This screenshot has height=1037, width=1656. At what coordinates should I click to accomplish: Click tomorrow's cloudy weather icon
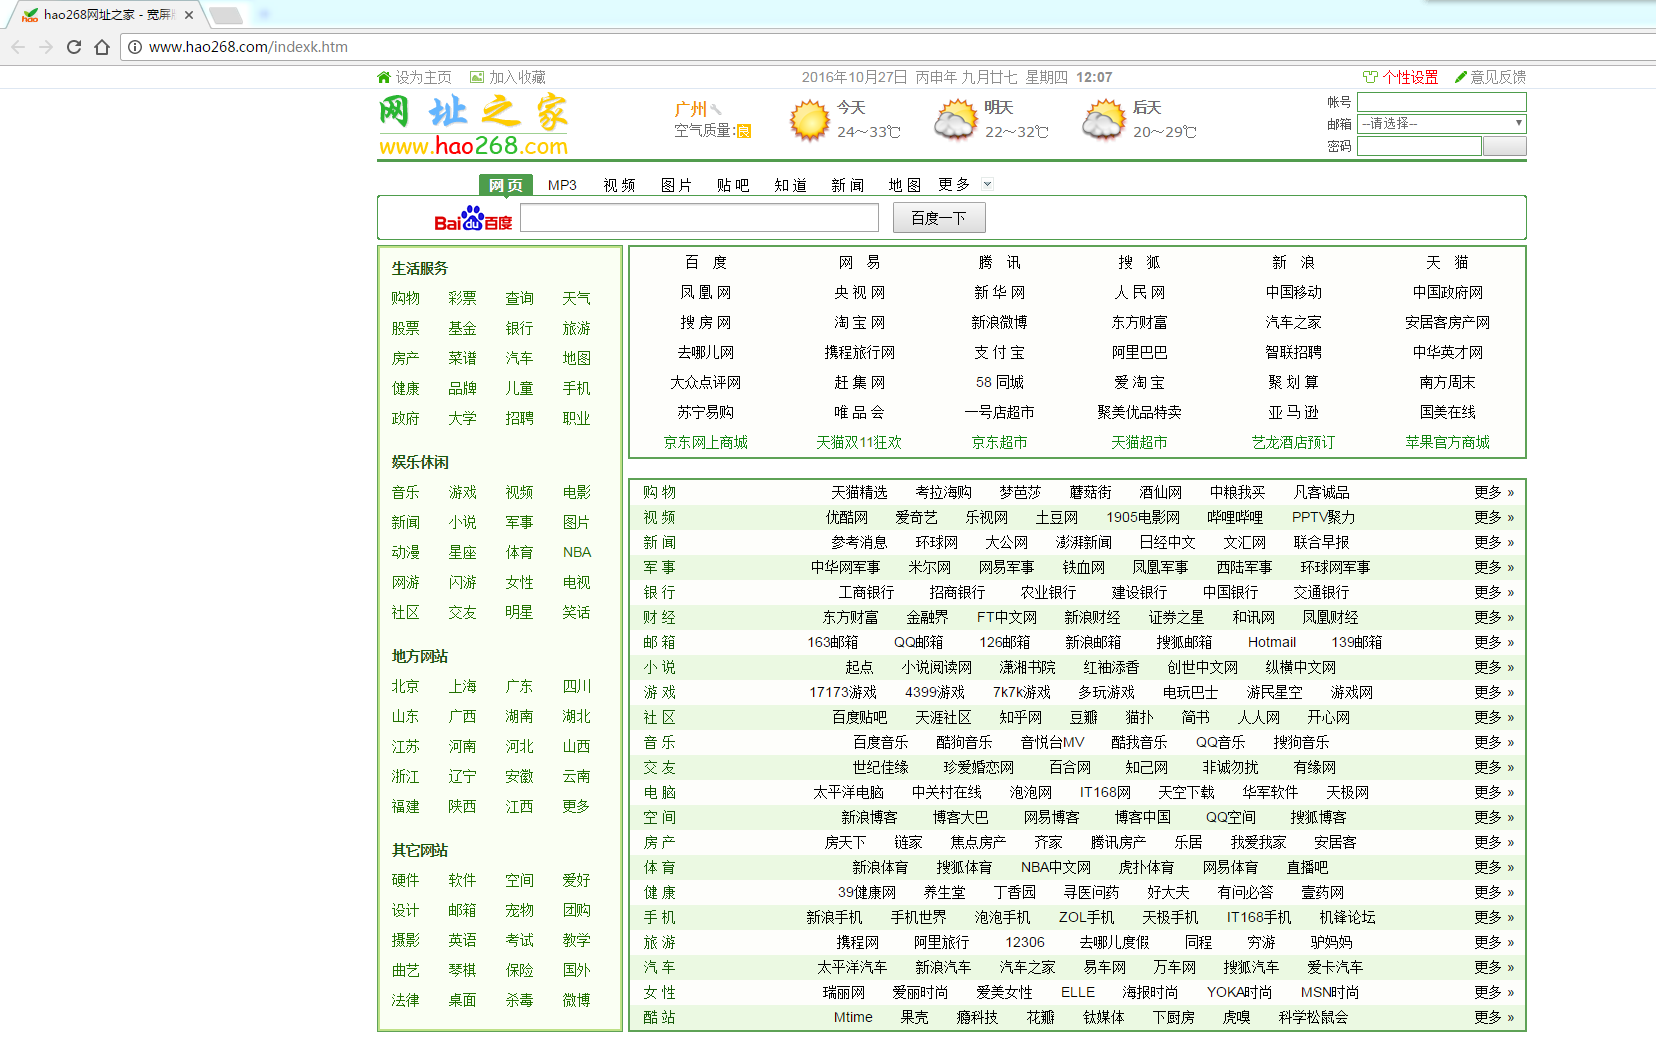(955, 121)
